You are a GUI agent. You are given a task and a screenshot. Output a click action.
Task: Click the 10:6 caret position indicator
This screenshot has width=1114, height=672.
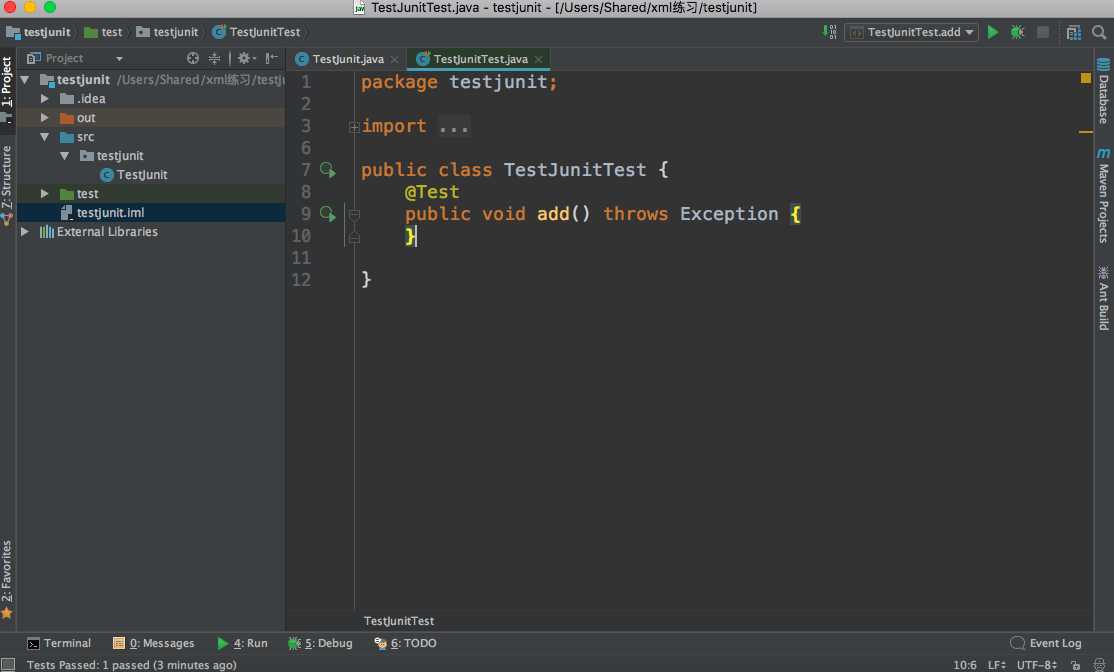point(964,665)
